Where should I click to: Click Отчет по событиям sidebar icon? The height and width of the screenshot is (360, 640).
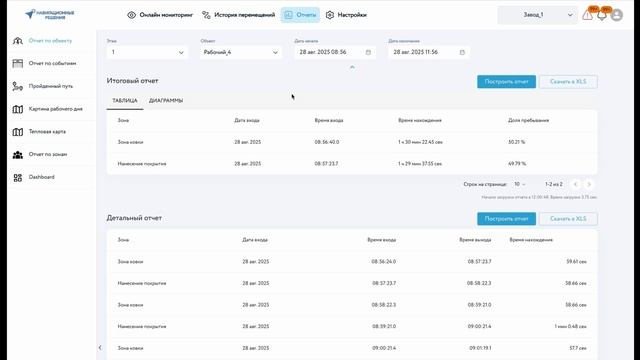coord(18,63)
